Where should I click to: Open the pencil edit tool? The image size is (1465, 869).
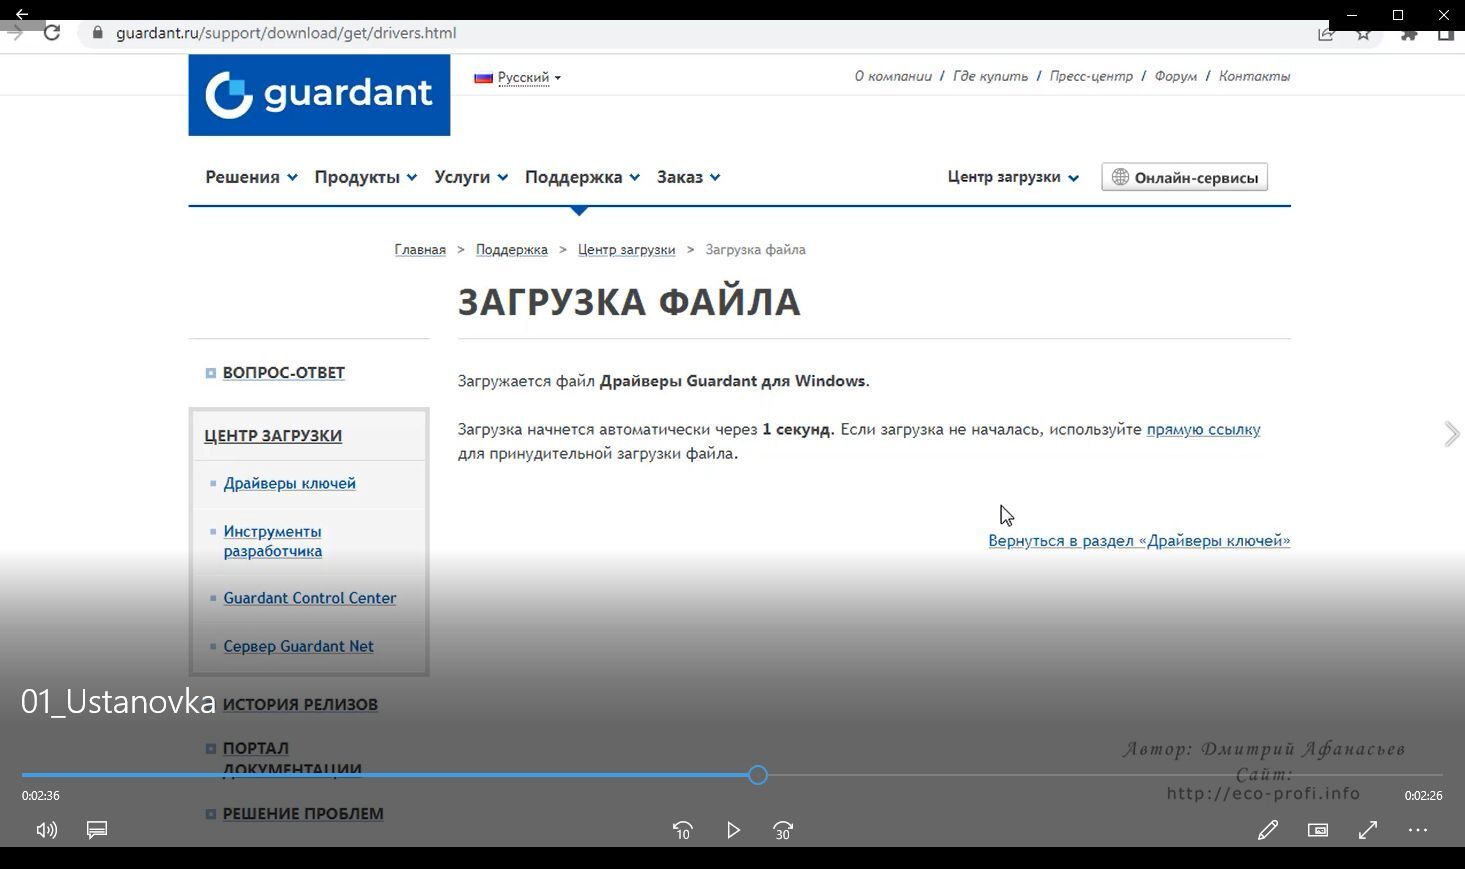coord(1267,830)
